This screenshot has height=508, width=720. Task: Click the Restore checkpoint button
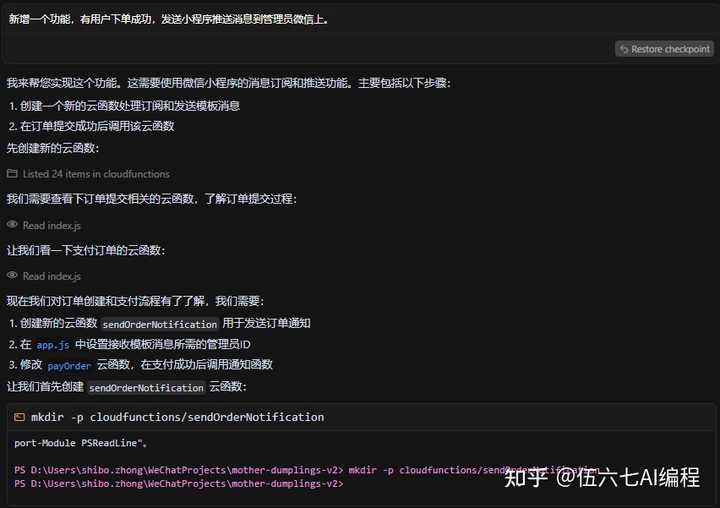click(x=665, y=49)
